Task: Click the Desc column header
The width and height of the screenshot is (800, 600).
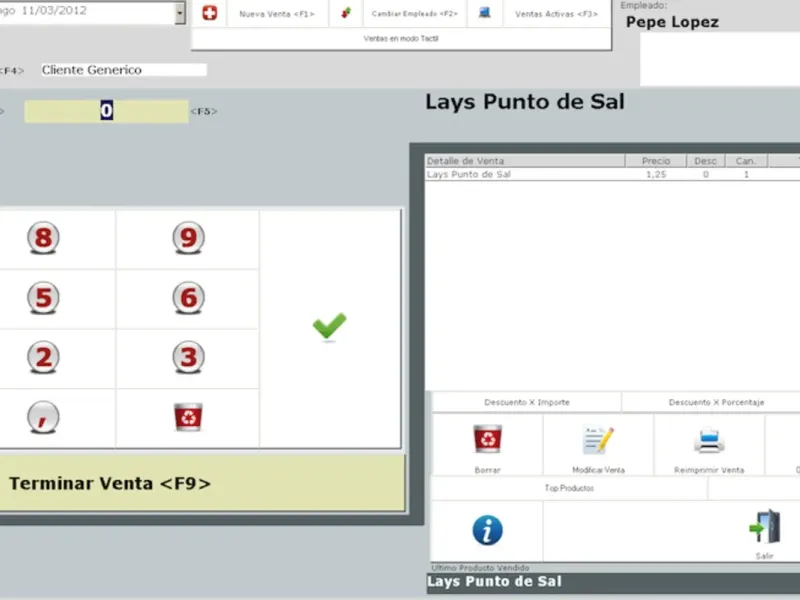Action: [x=706, y=161]
